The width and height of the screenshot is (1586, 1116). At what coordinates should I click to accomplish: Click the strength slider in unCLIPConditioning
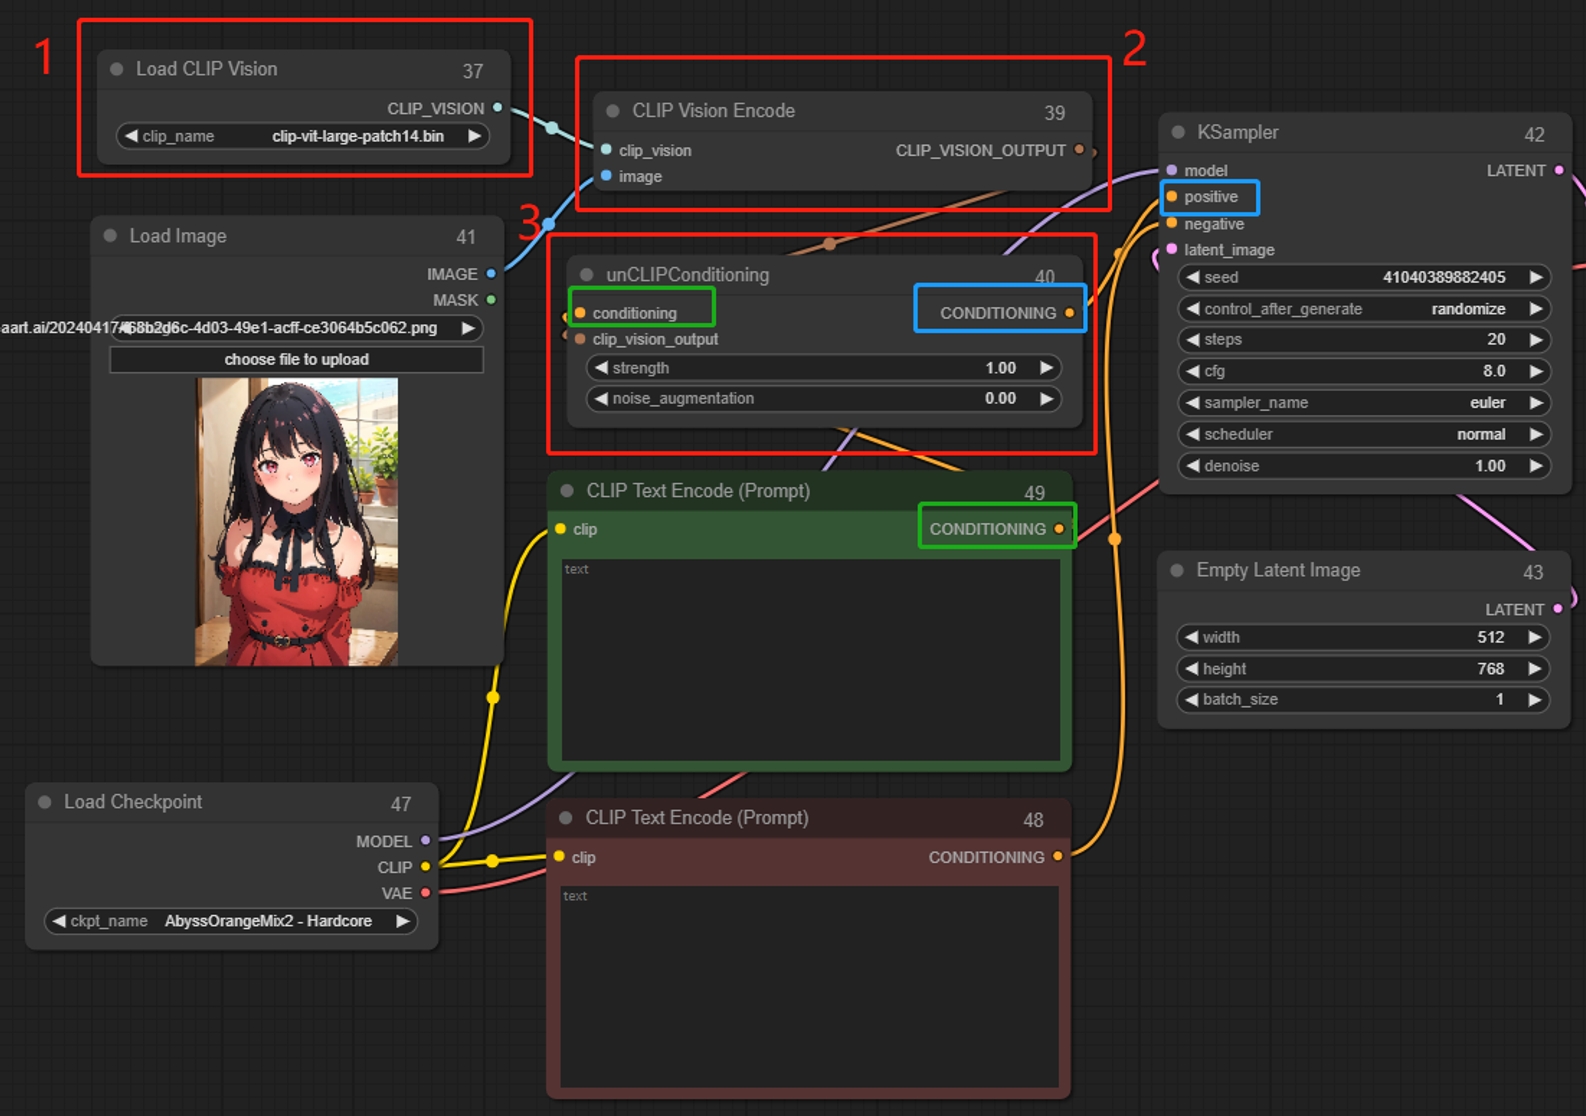coord(822,368)
